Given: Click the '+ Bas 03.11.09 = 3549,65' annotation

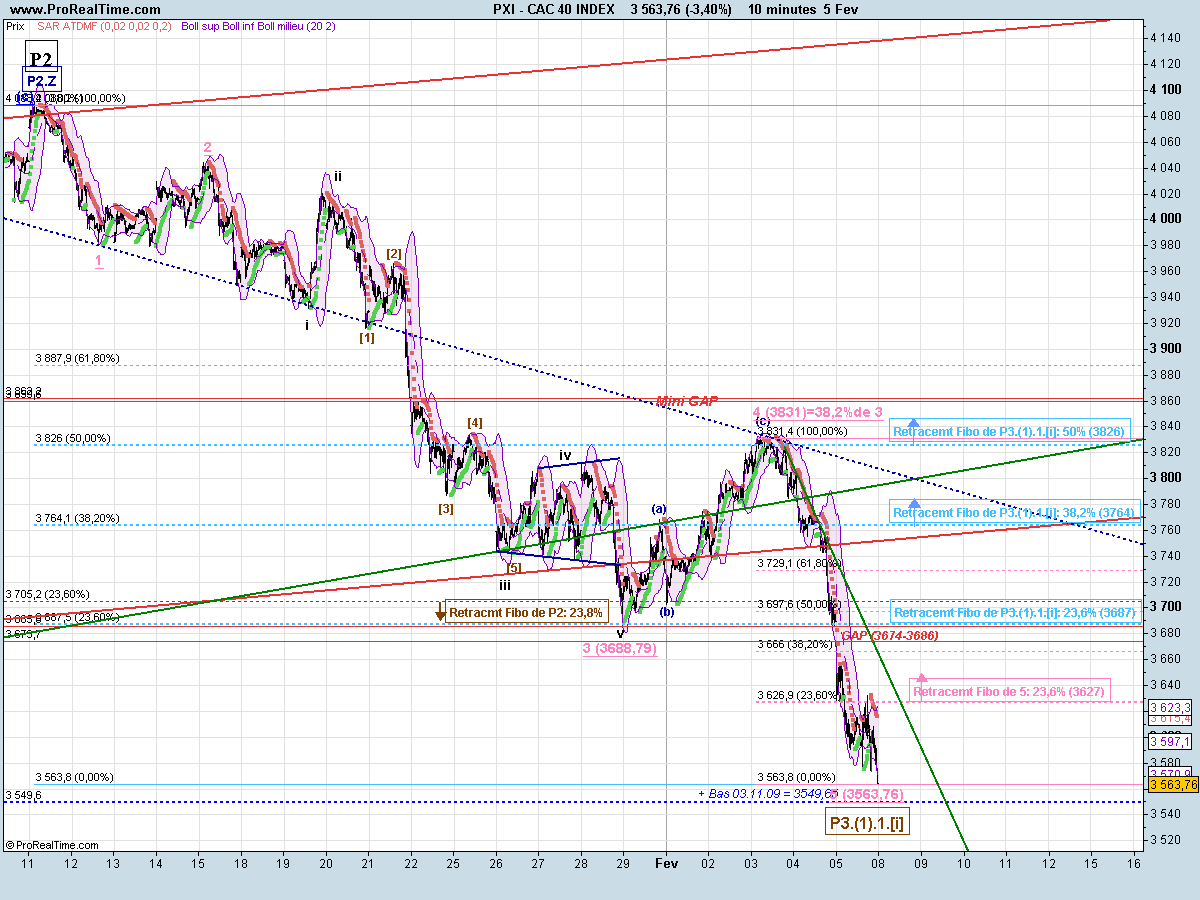Looking at the screenshot, I should pos(766,793).
